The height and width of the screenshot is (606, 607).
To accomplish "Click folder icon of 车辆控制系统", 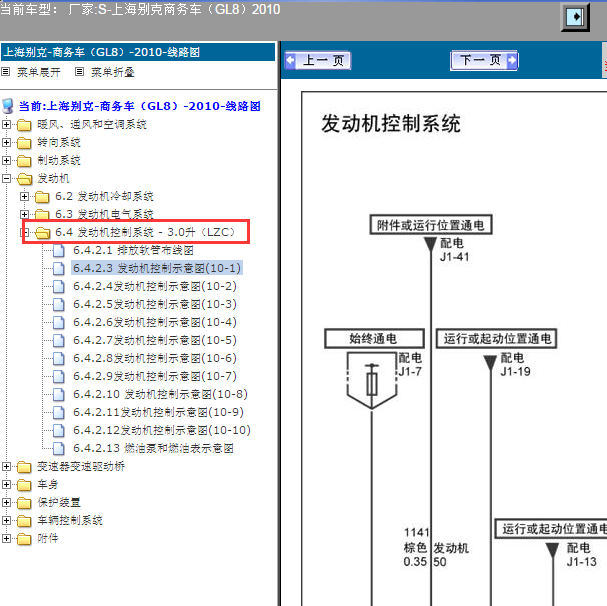I will coord(24,521).
